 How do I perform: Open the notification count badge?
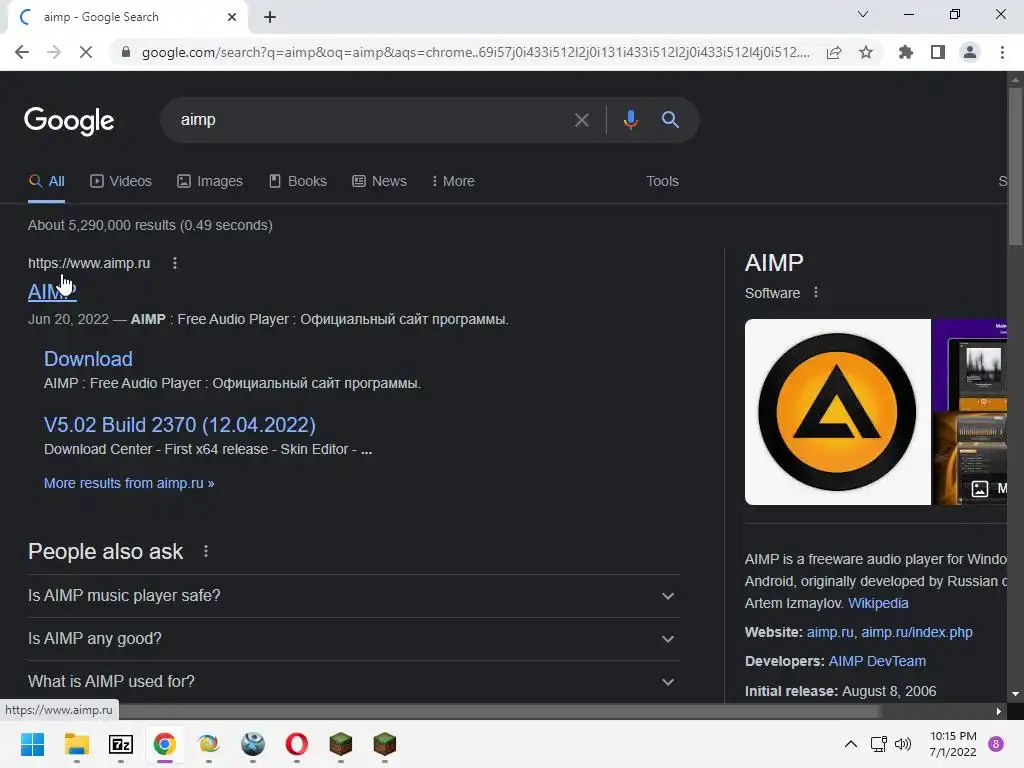(996, 744)
